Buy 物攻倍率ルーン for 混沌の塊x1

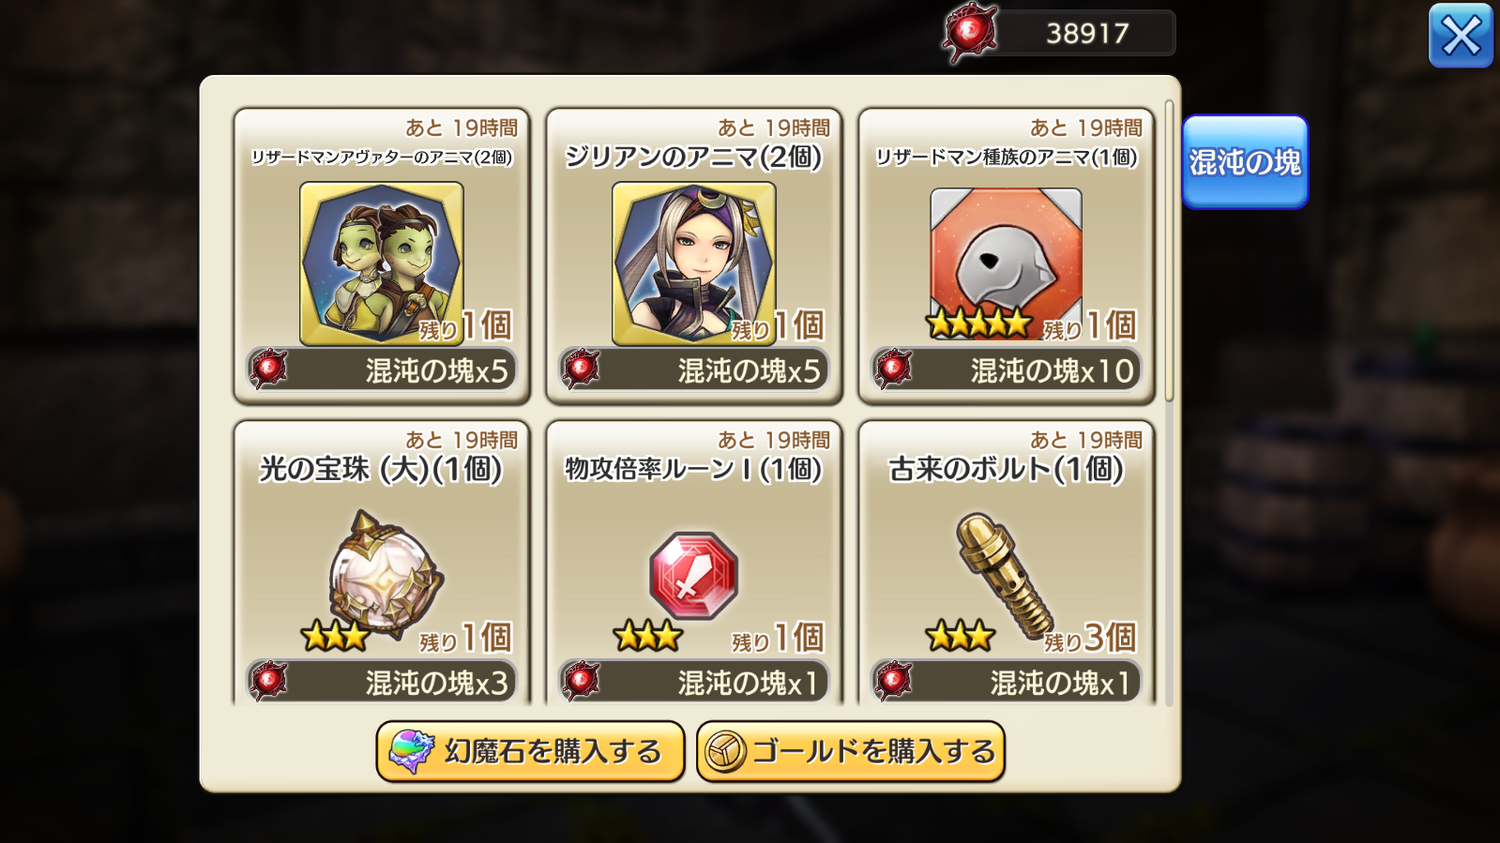coord(694,682)
